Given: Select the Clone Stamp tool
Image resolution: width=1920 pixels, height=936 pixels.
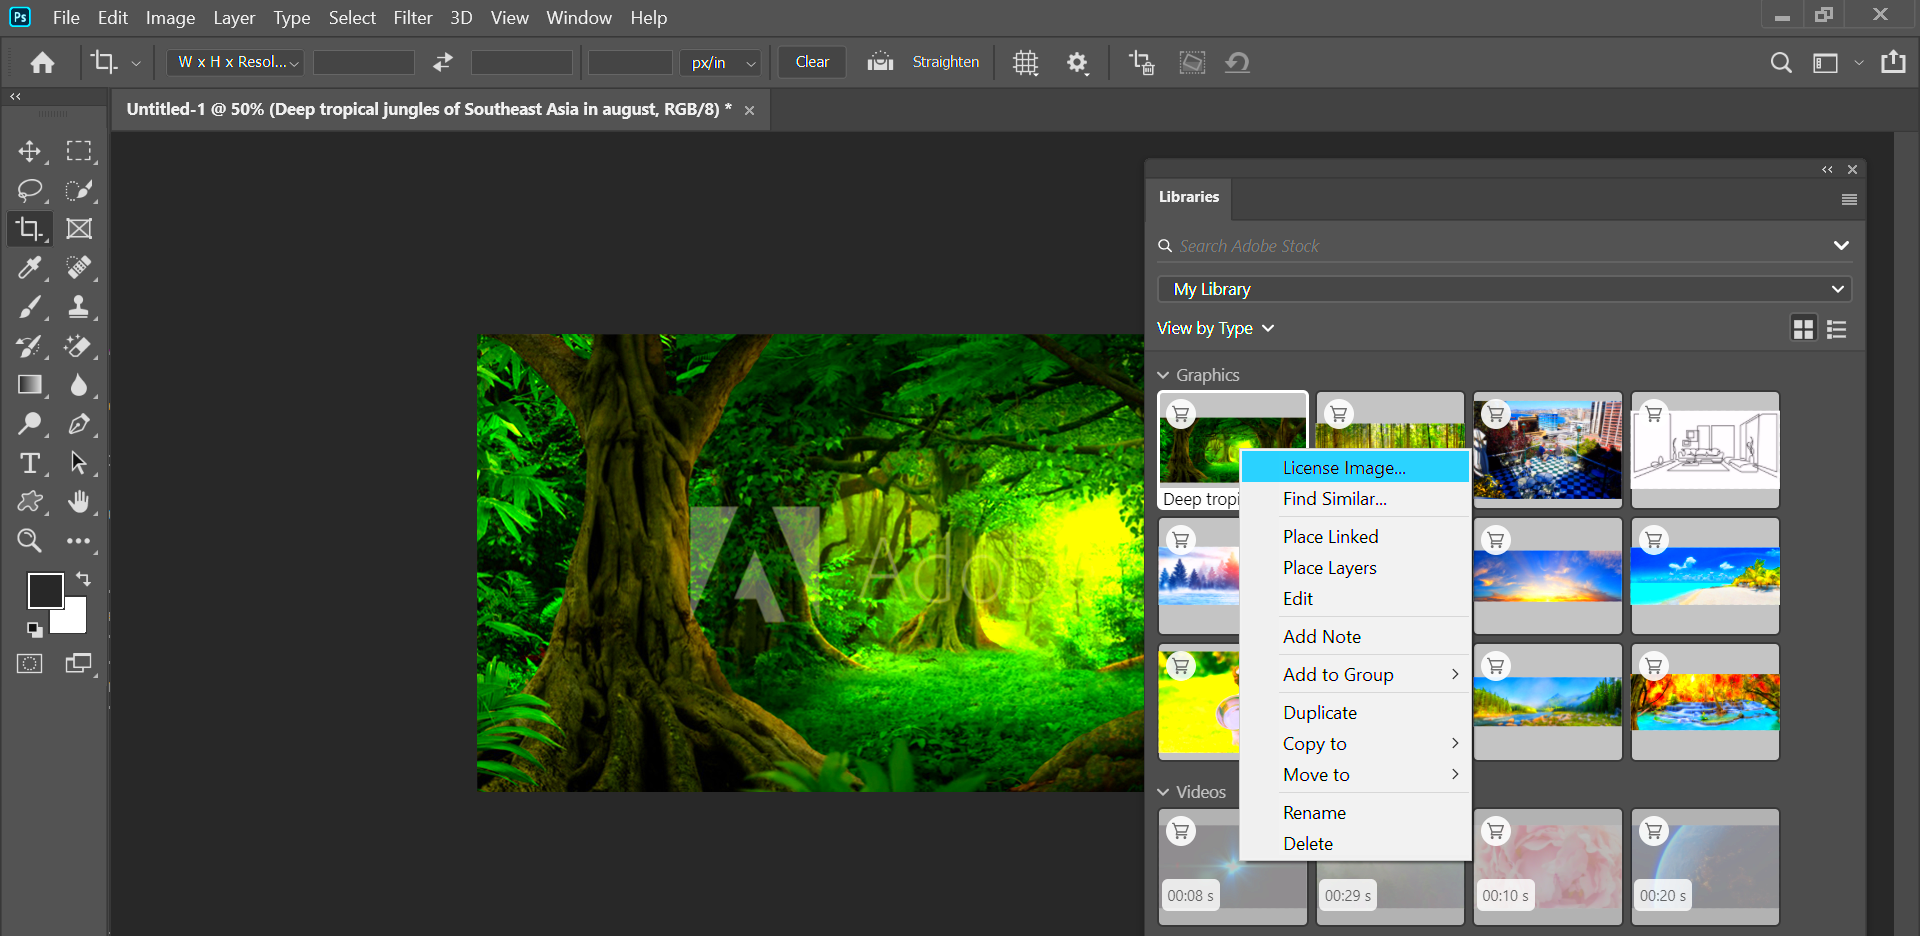Looking at the screenshot, I should coord(79,307).
